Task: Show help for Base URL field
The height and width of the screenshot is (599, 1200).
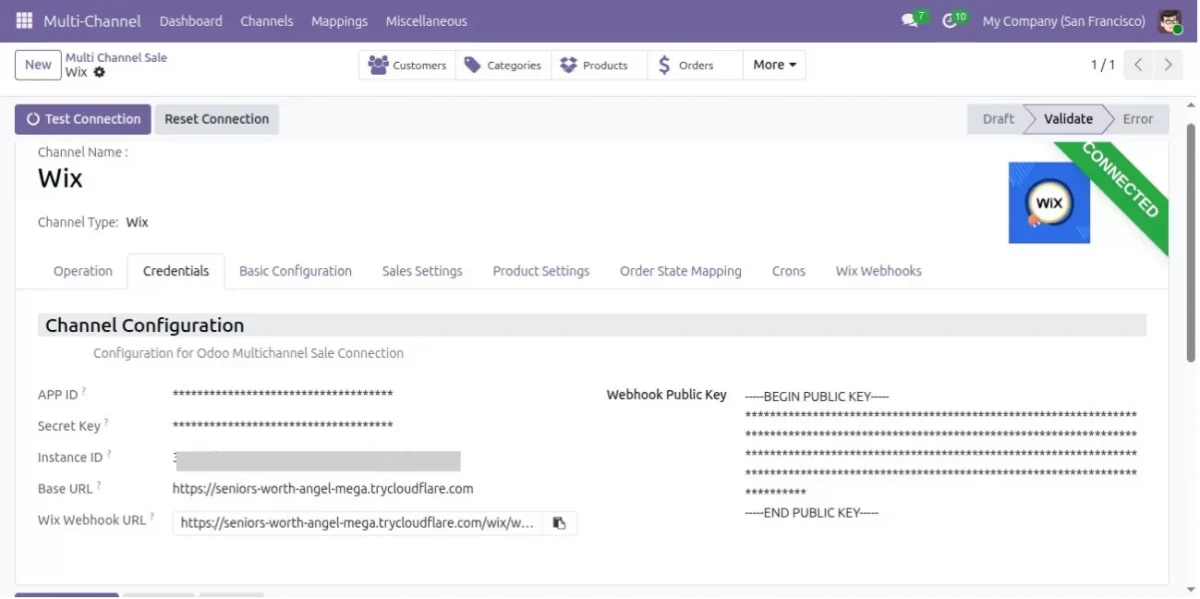Action: (99, 485)
